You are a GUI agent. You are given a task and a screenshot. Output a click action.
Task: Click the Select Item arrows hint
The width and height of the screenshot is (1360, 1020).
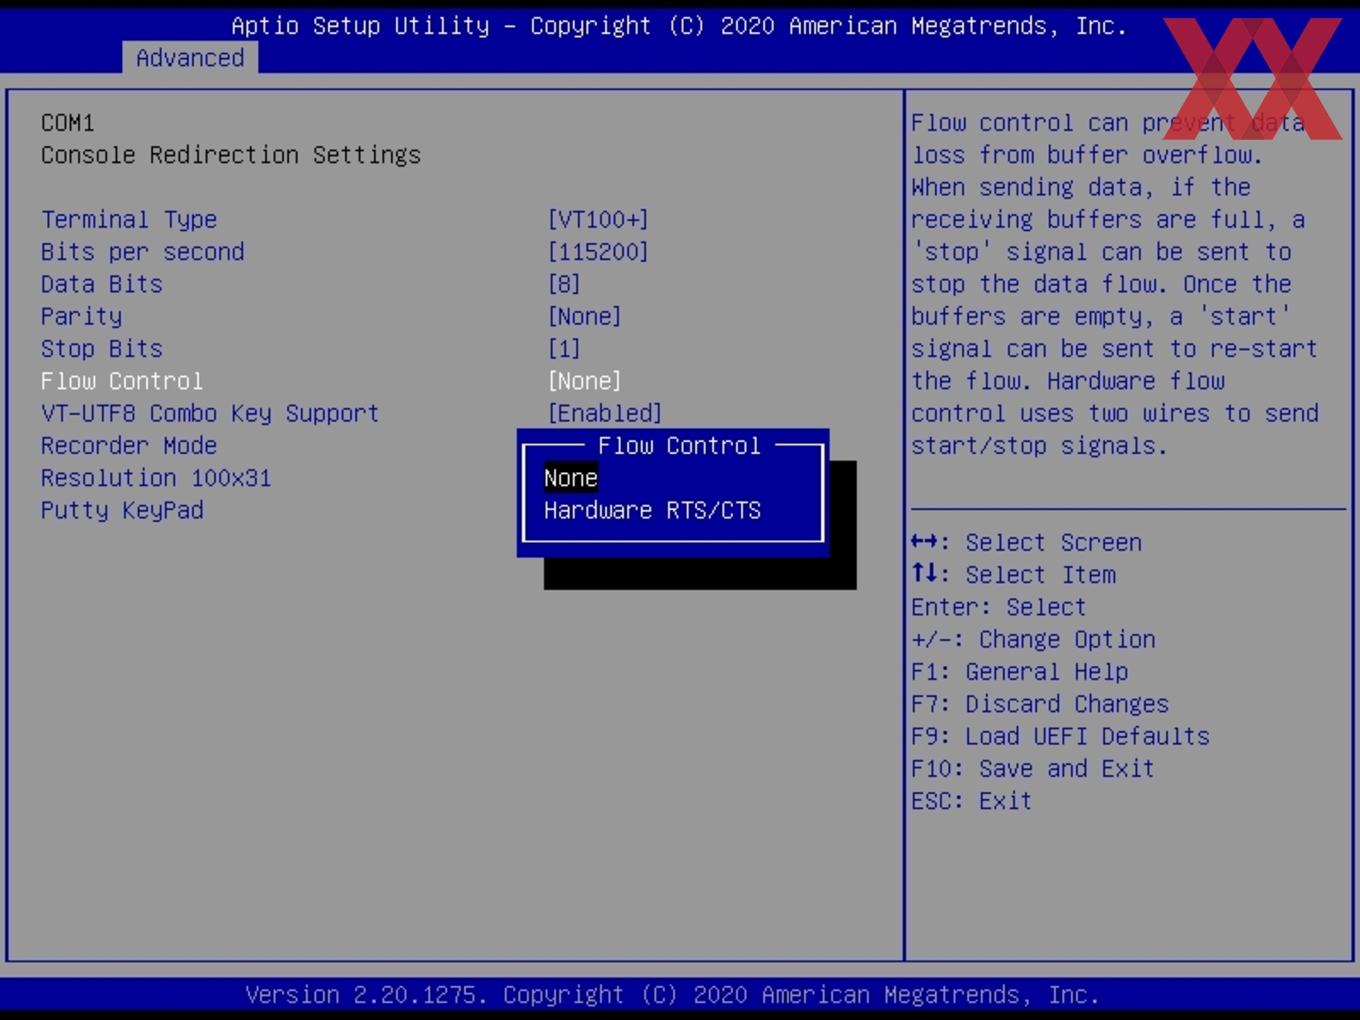pos(1013,574)
